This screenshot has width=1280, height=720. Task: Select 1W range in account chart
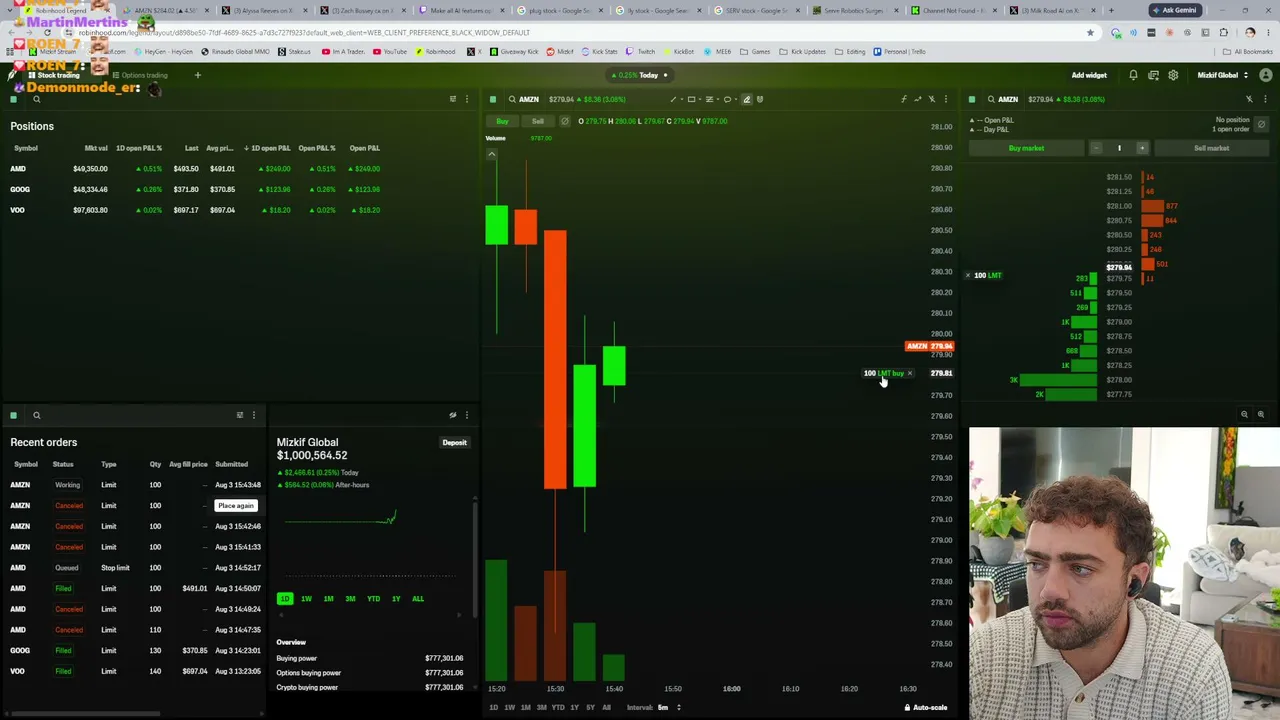306,599
